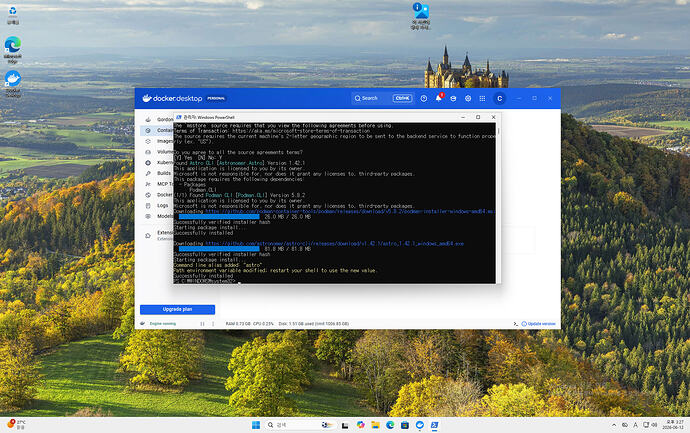Open the Models sidebar icon
690x433 pixels.
[x=148, y=216]
